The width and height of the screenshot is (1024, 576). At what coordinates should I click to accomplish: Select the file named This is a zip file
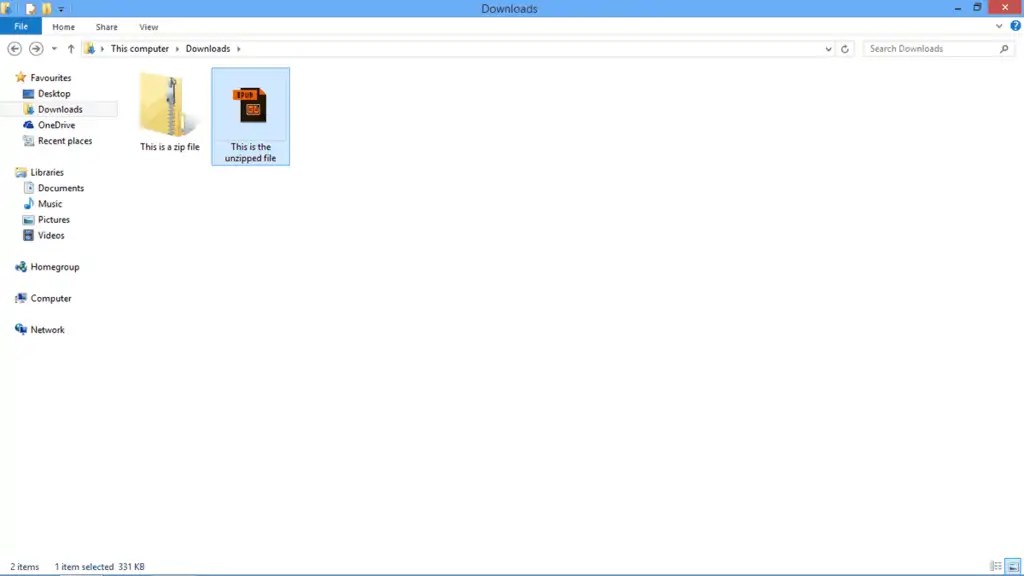pyautogui.click(x=168, y=110)
